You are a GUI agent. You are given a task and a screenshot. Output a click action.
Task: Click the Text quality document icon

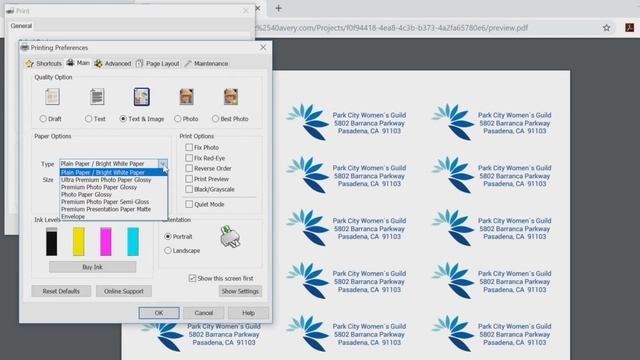pos(97,97)
